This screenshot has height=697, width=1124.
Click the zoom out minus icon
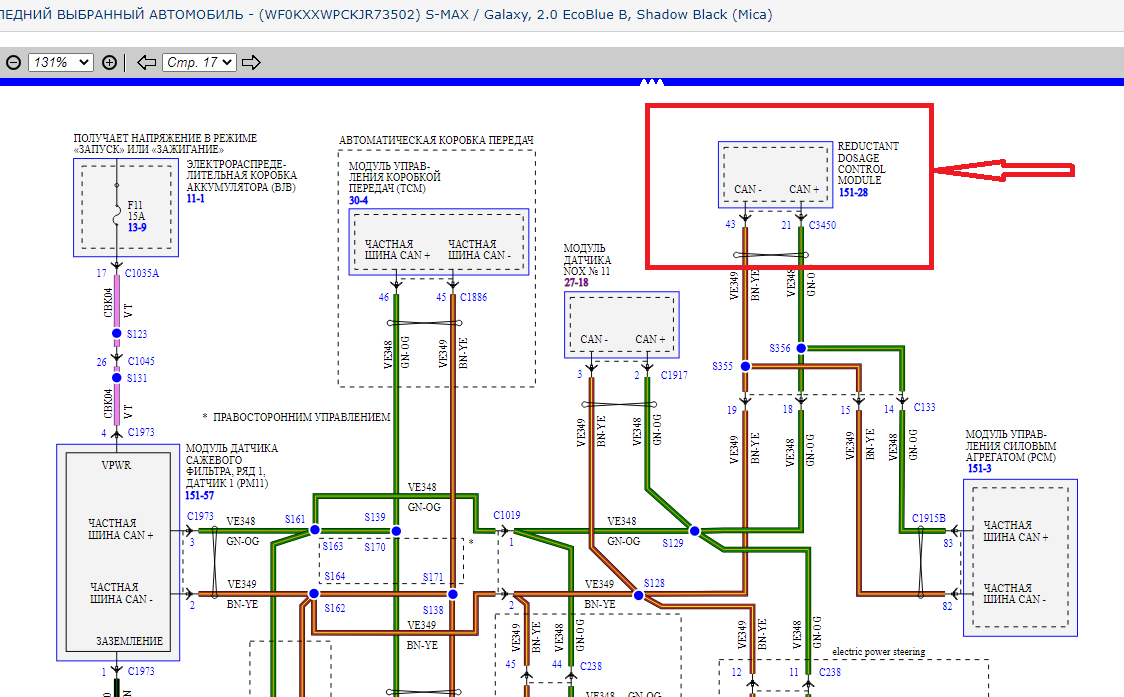14,62
